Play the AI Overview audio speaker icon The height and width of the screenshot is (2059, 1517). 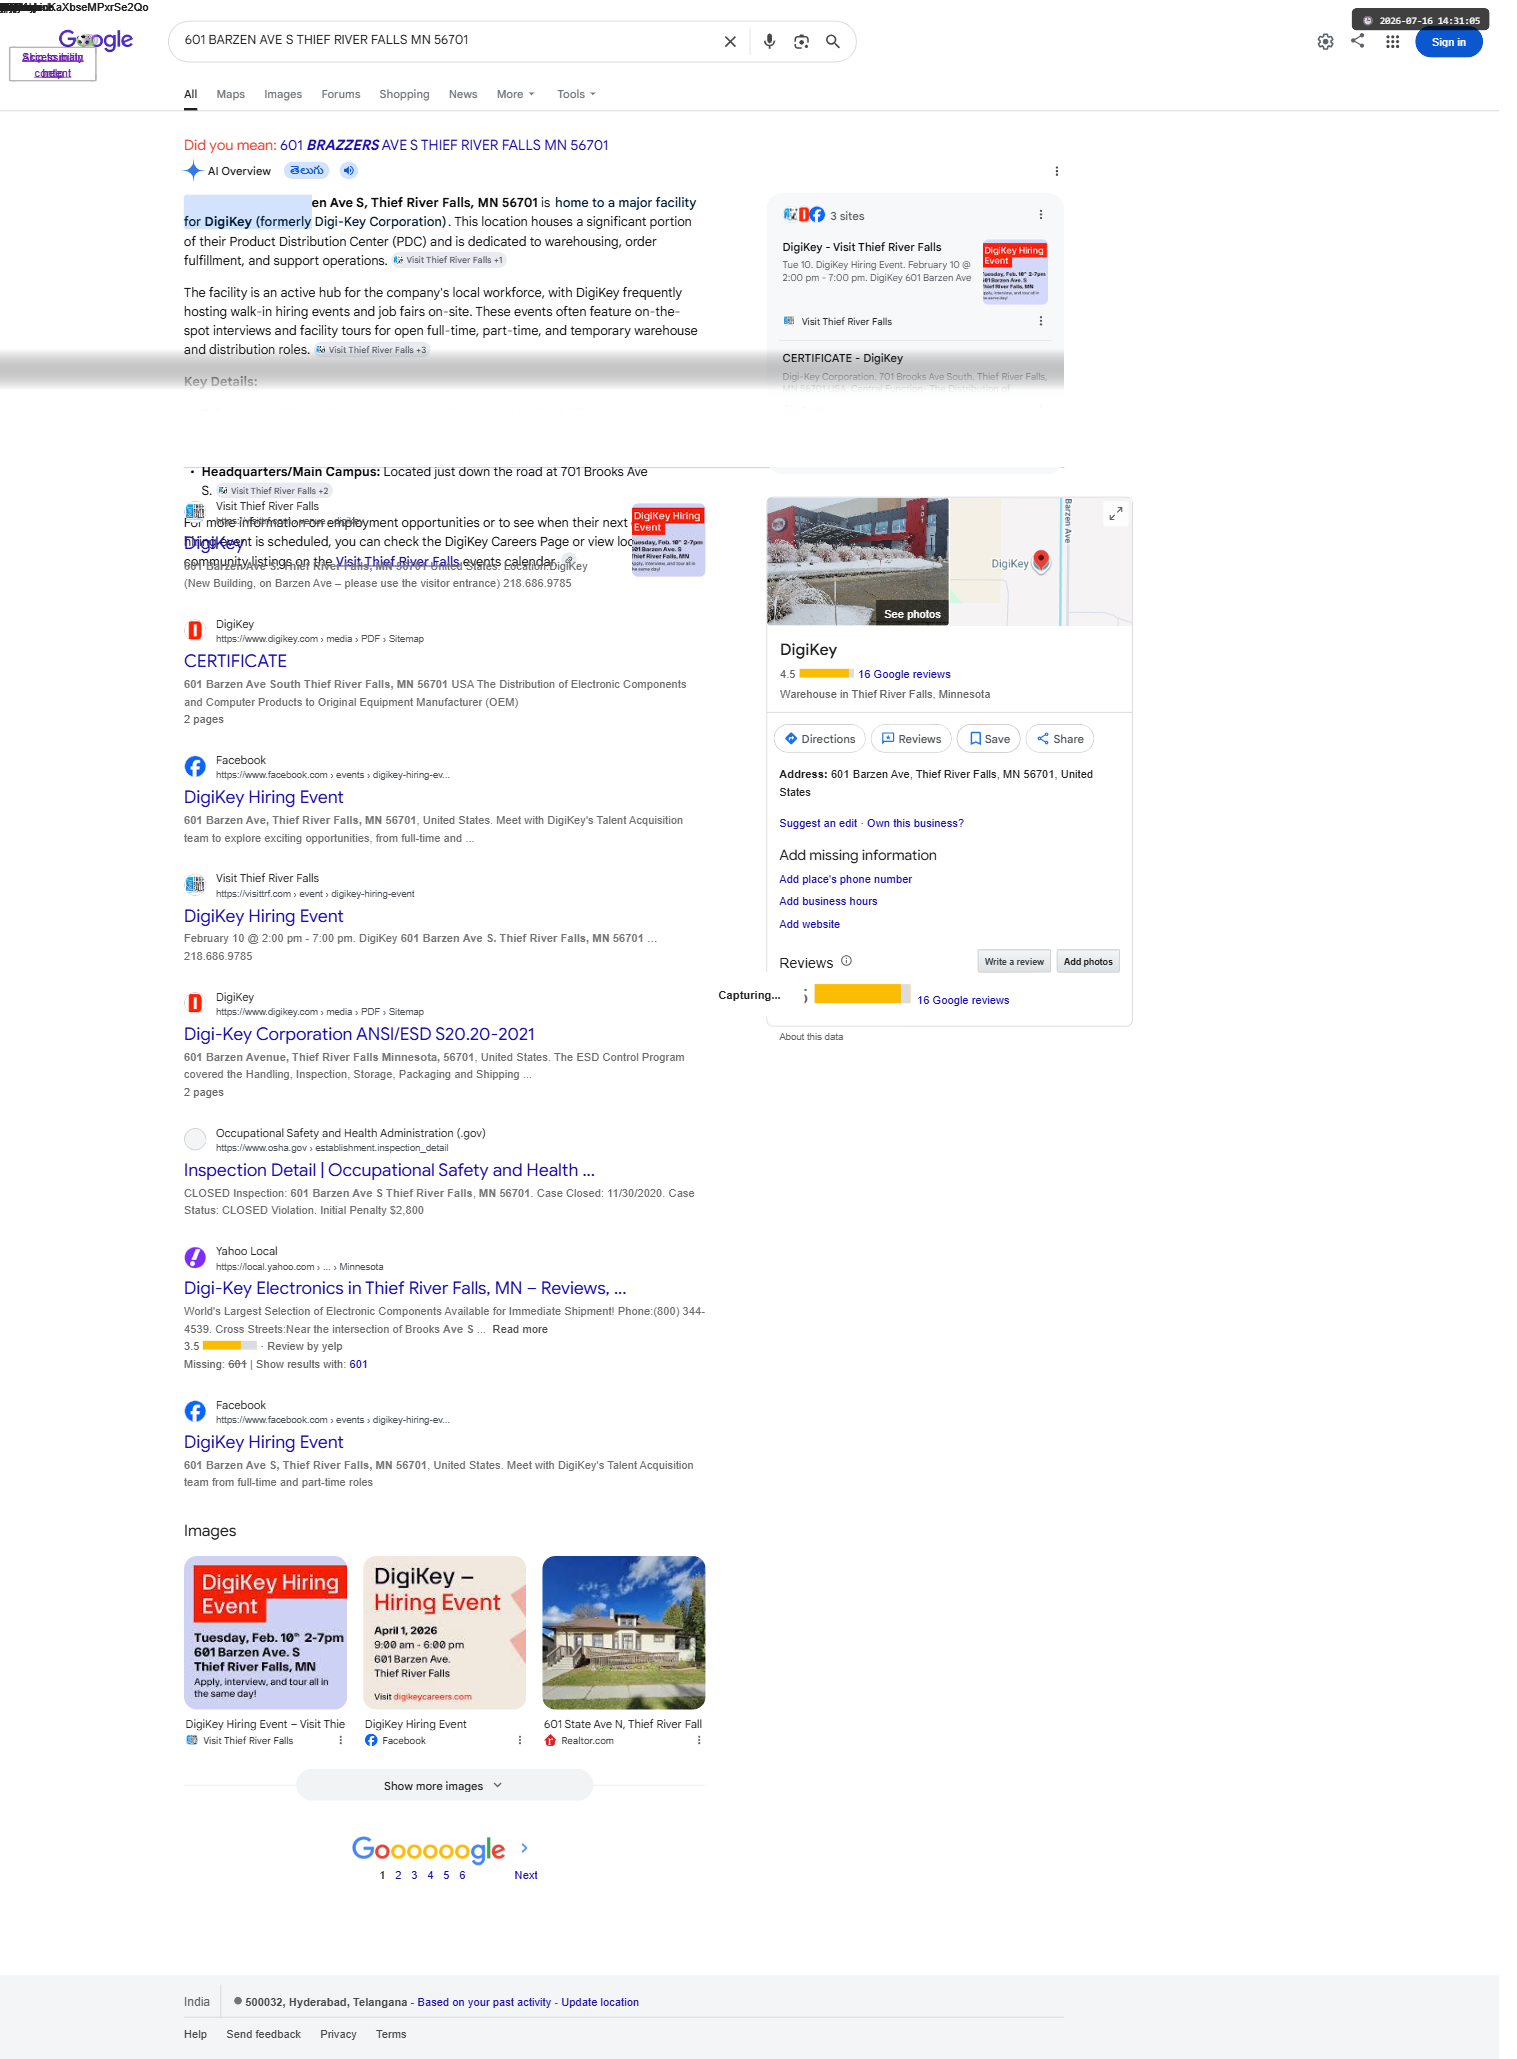pos(348,170)
